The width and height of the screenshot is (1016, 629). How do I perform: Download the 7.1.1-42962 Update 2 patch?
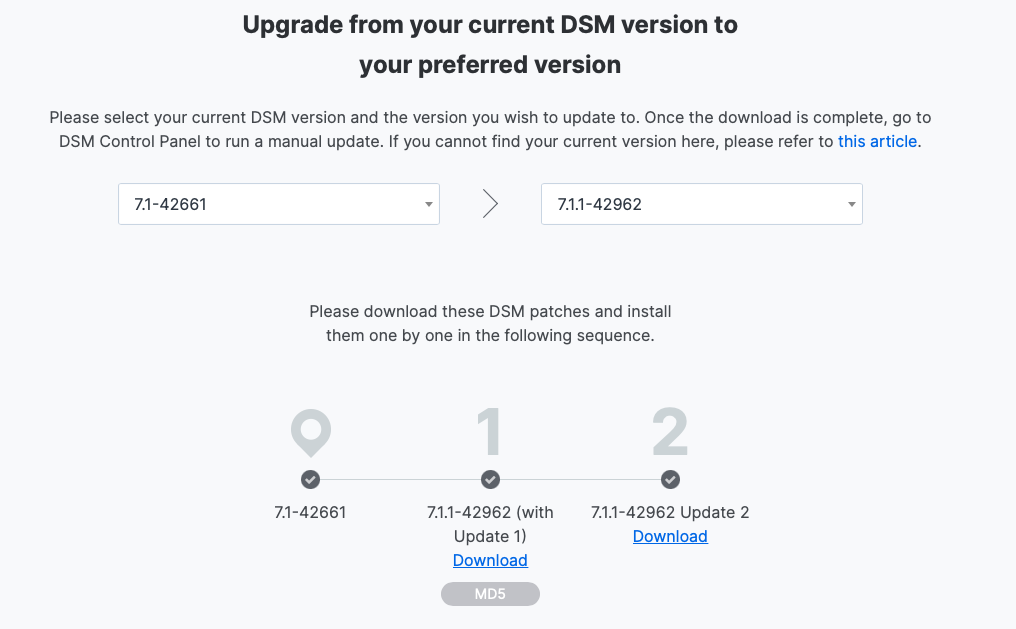point(670,536)
